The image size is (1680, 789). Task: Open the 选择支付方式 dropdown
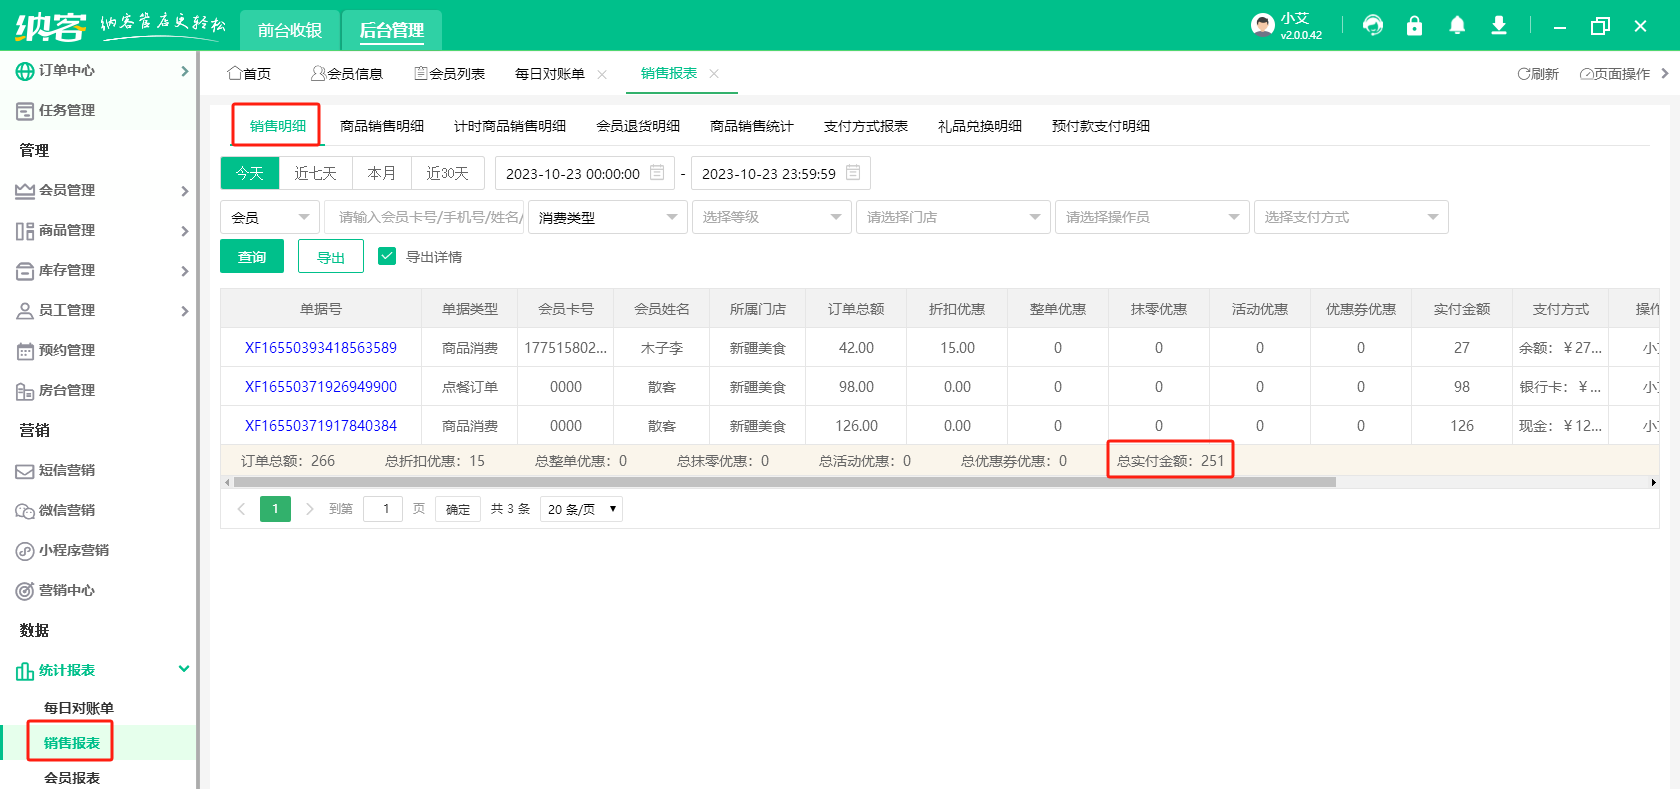(x=1351, y=217)
